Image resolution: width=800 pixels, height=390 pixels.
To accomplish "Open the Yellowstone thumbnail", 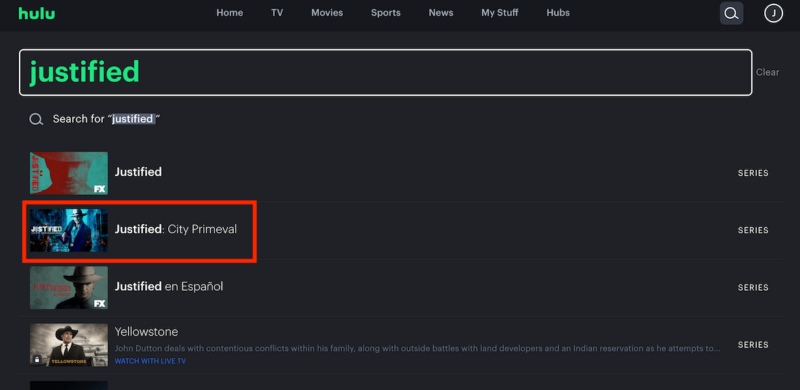I will coord(69,345).
